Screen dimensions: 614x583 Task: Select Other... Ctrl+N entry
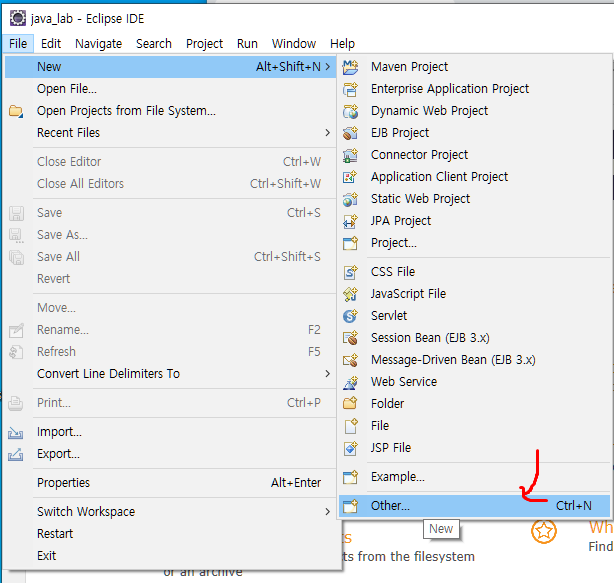(x=475, y=506)
